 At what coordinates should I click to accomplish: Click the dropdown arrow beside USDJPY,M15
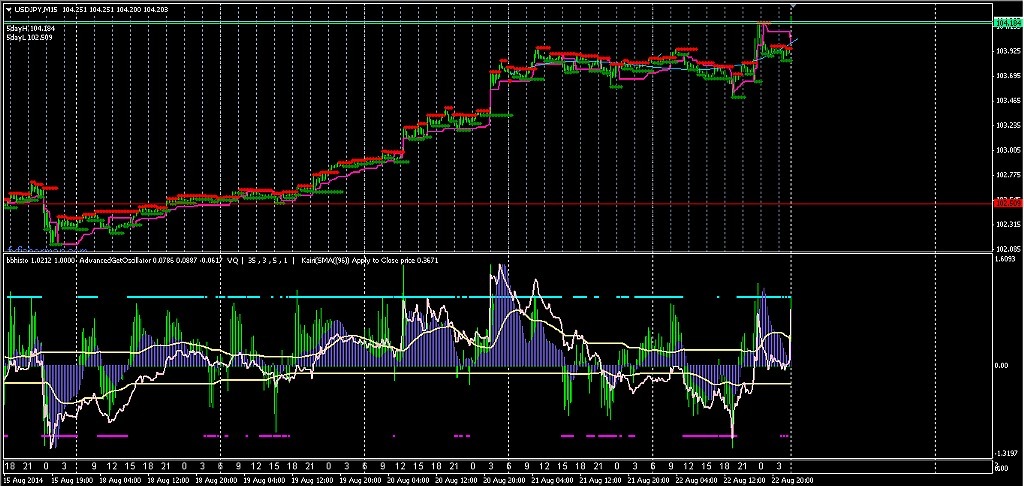click(x=8, y=9)
